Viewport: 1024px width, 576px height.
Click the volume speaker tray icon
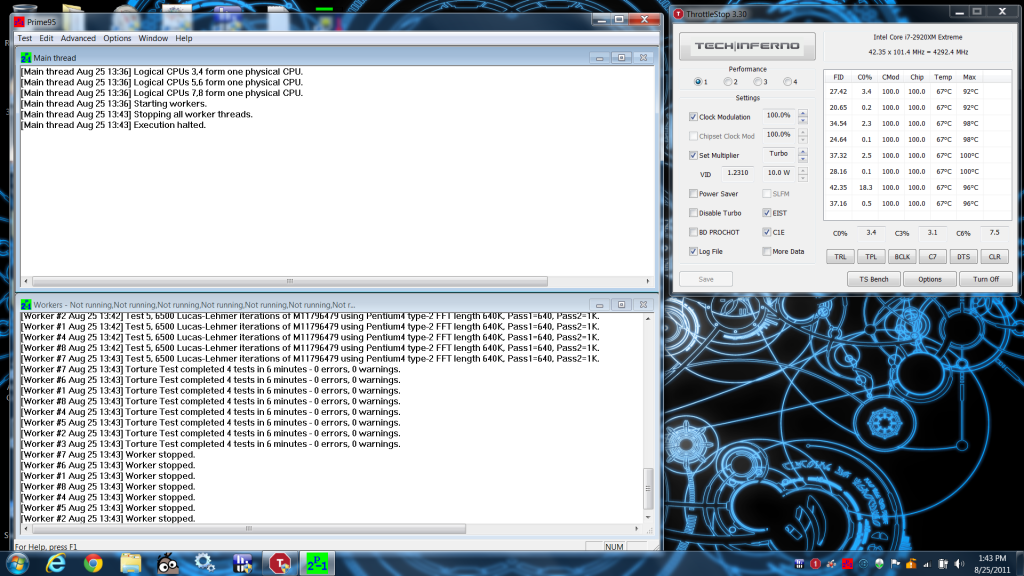pos(959,564)
